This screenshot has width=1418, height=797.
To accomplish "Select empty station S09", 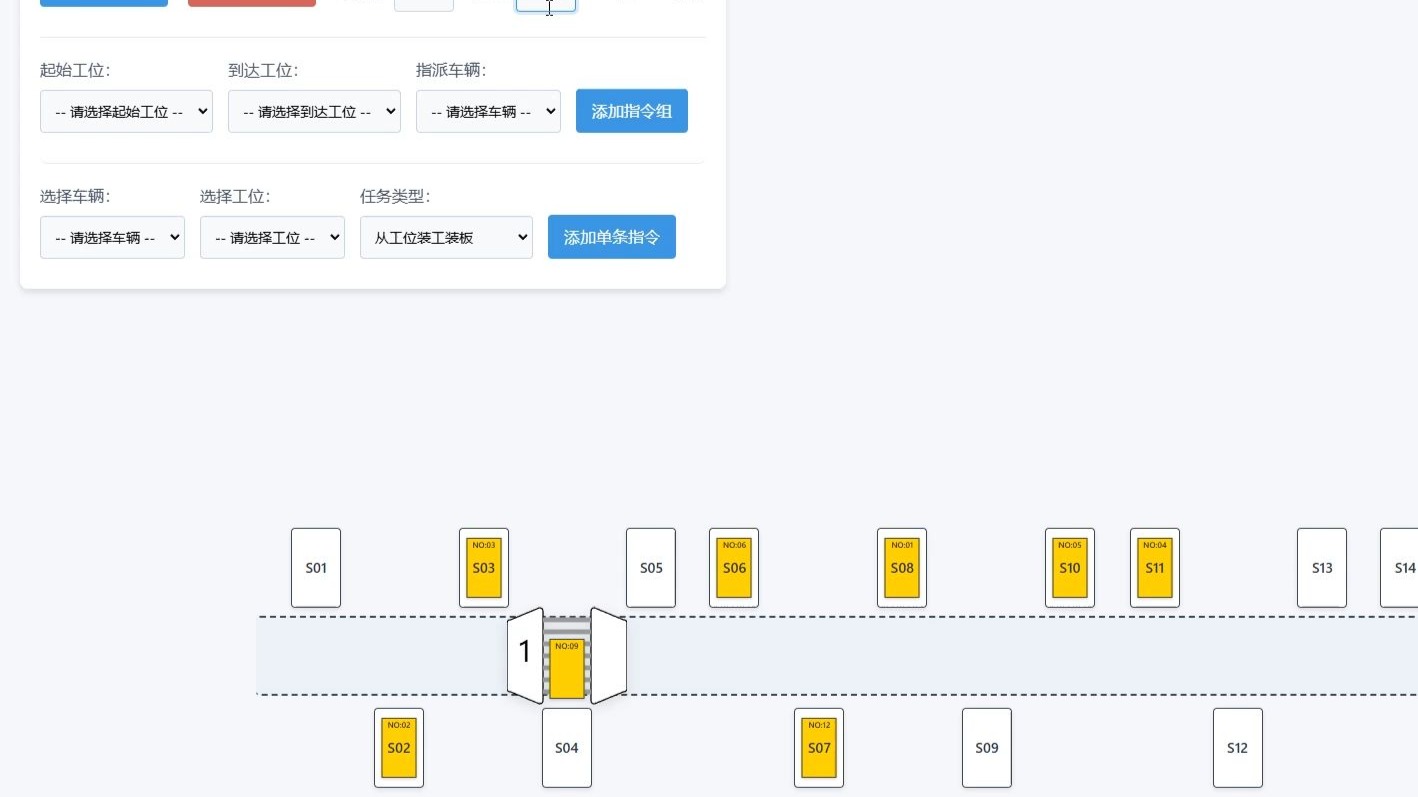I will (x=987, y=748).
